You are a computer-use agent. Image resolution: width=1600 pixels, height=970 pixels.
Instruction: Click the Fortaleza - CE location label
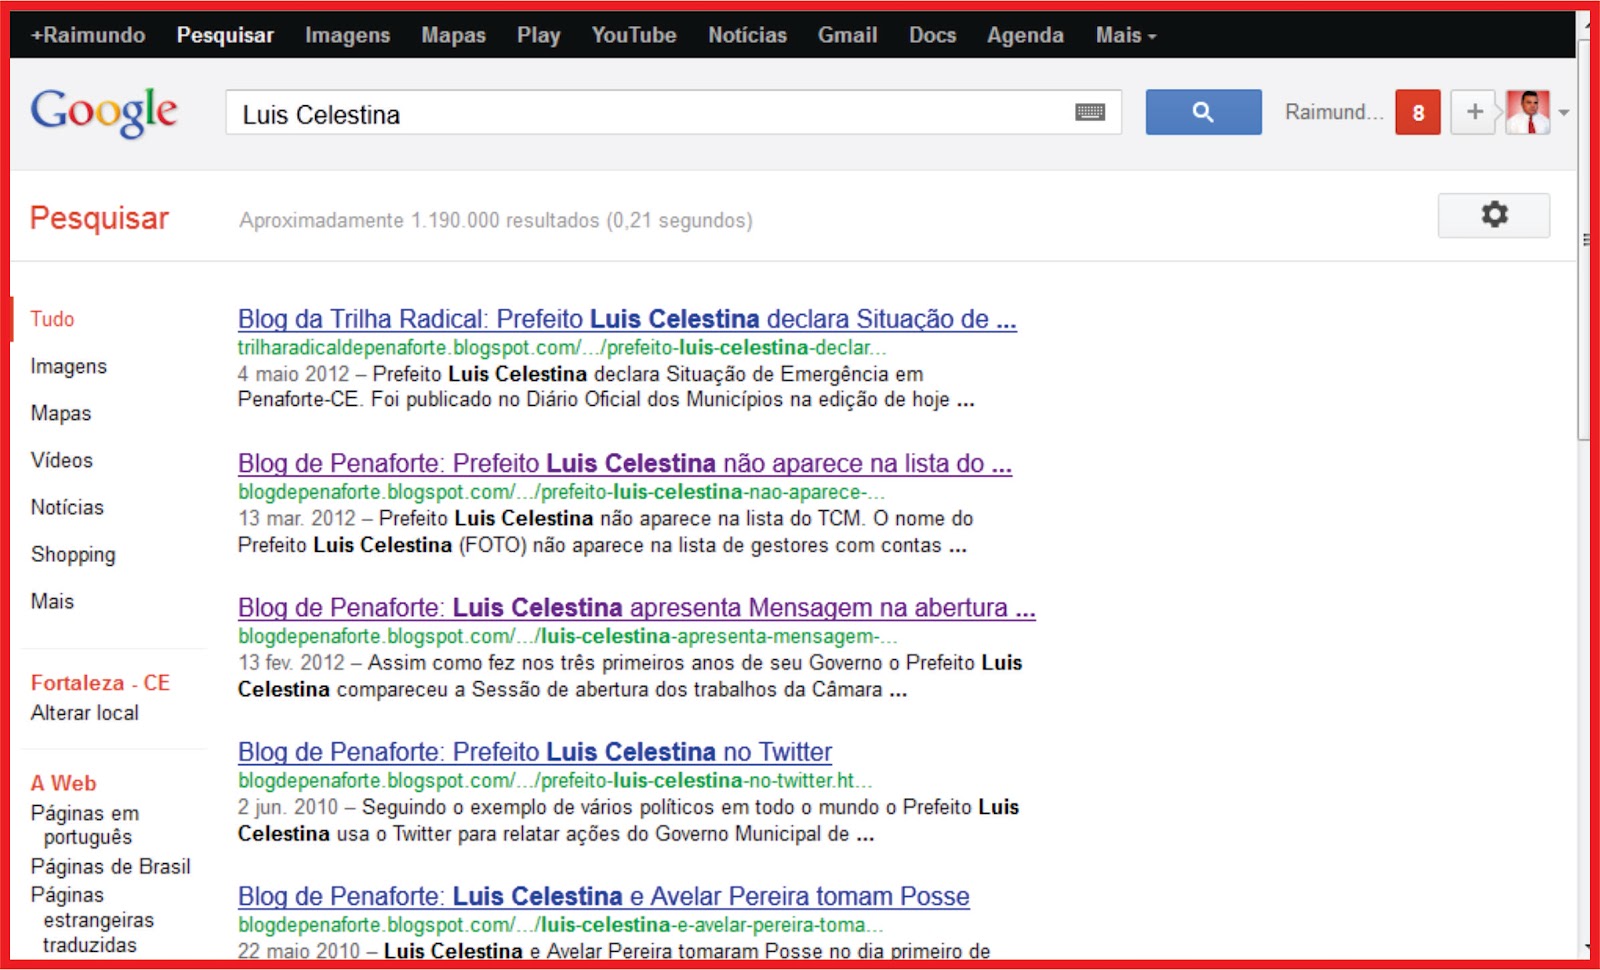tap(100, 683)
